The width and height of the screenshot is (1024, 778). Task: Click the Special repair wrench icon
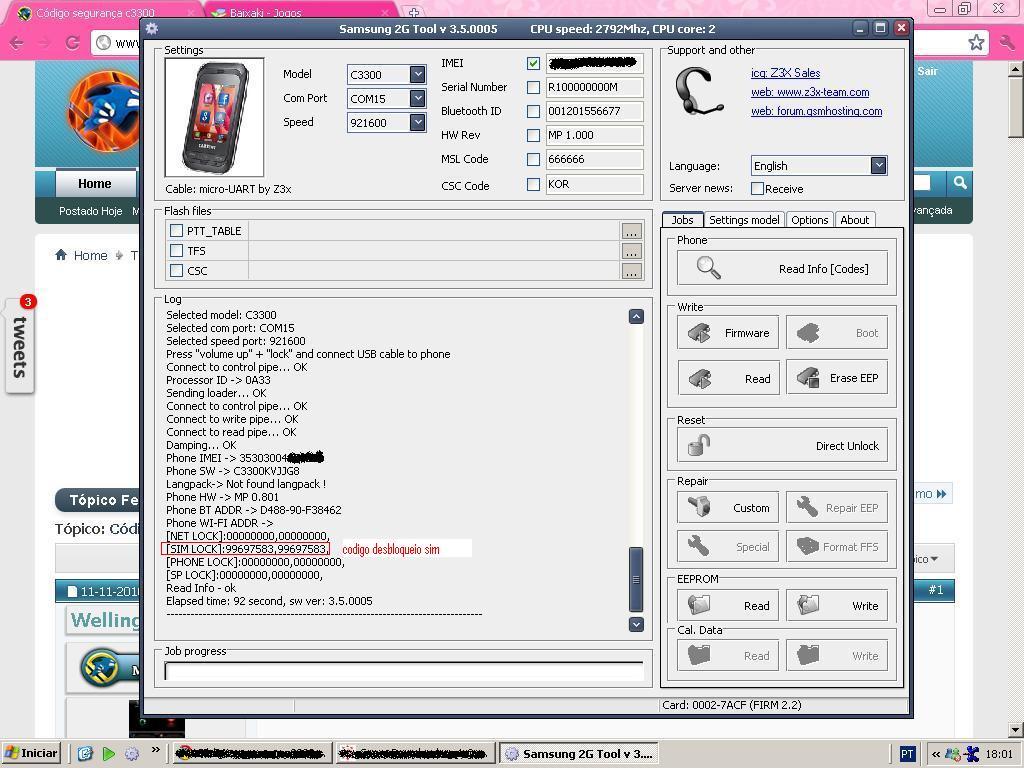(x=699, y=546)
